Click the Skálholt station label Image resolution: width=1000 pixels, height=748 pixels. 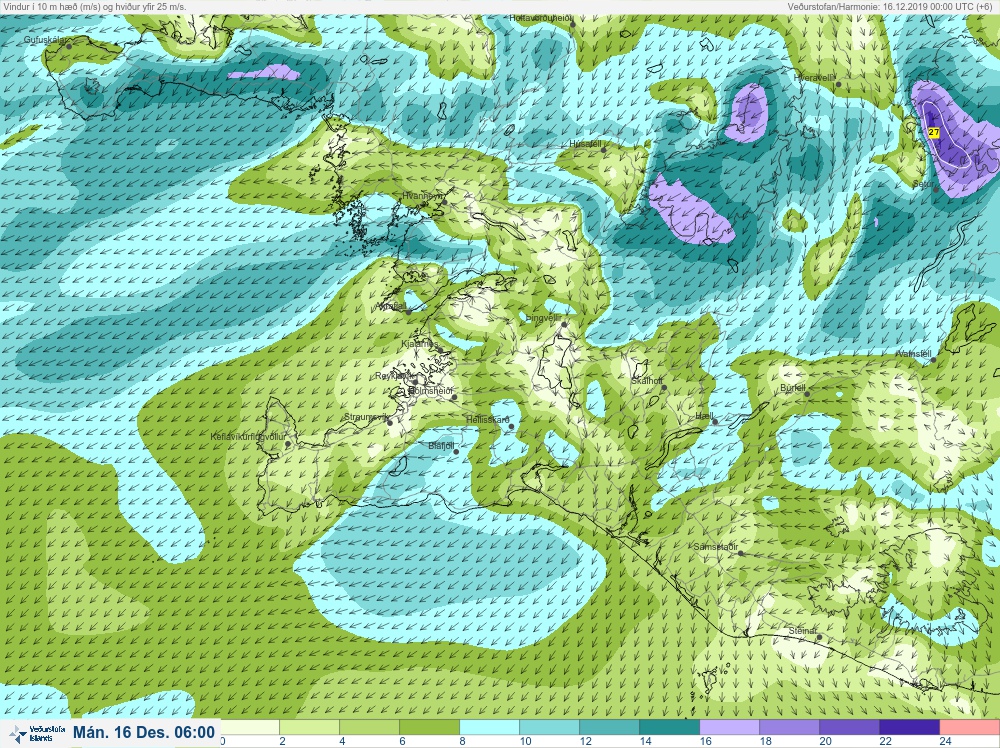coord(647,381)
